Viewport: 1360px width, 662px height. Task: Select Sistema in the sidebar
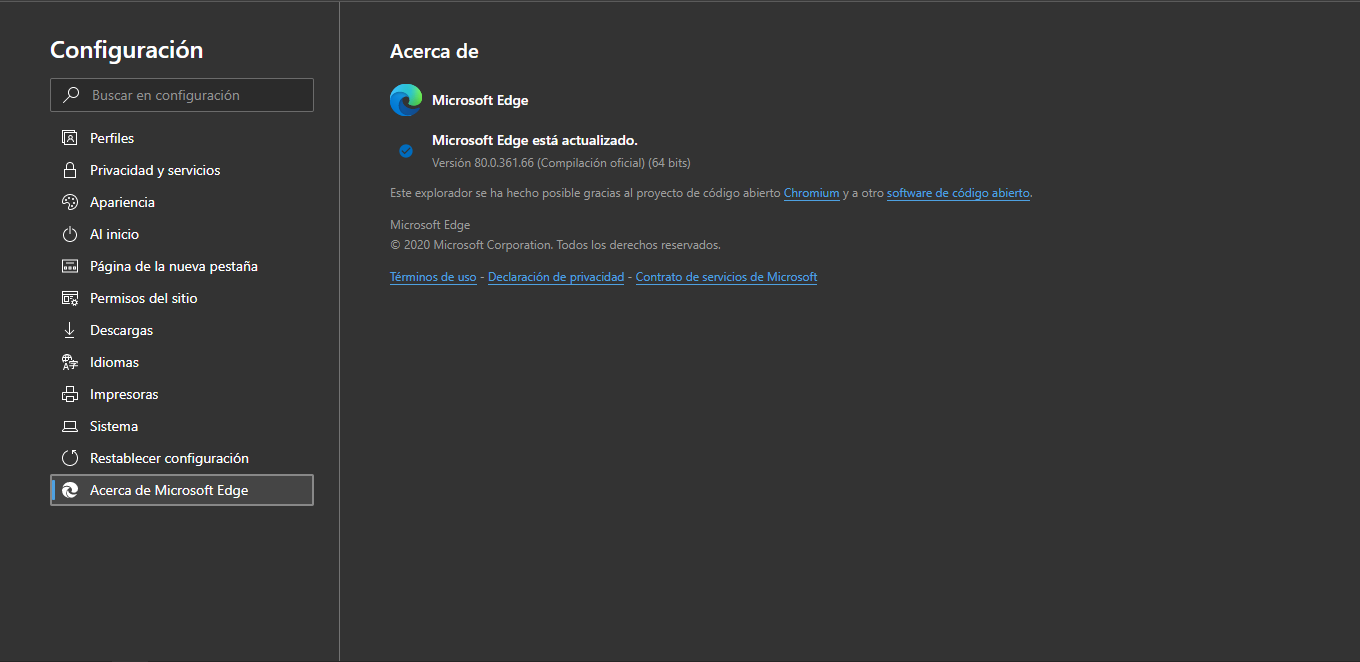click(x=182, y=426)
